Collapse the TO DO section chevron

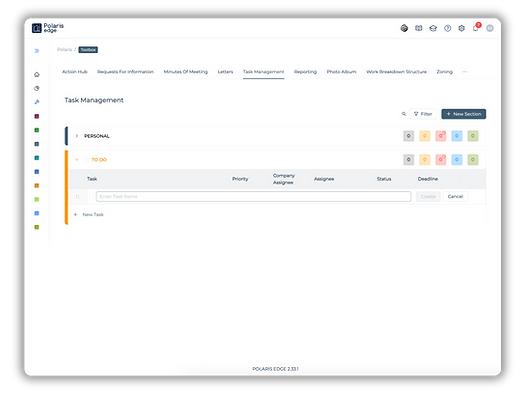77,160
